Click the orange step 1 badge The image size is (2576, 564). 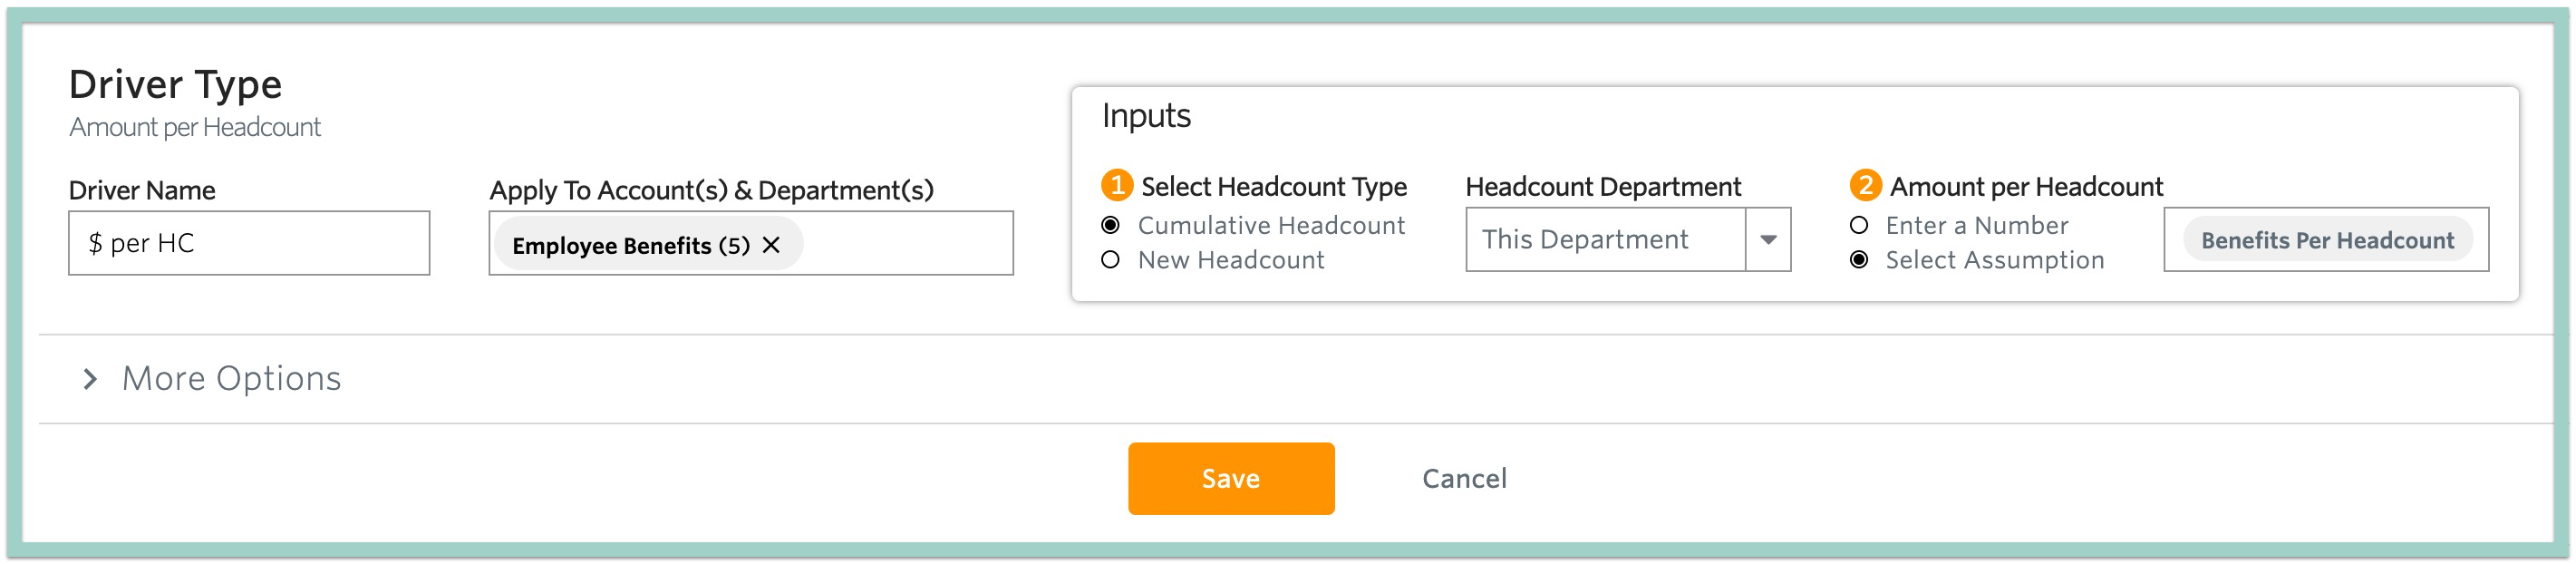click(x=1116, y=185)
